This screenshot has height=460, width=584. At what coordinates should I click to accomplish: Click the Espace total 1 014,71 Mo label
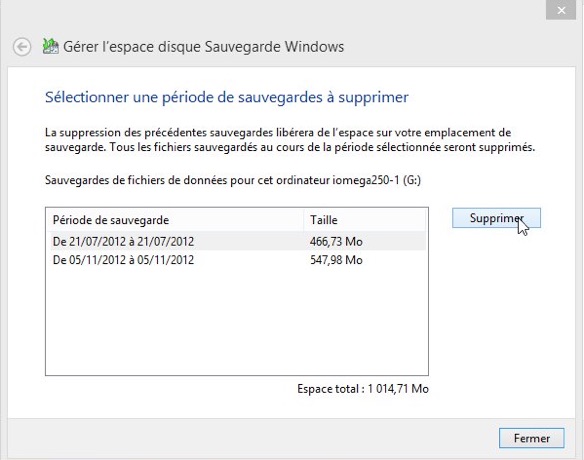coord(363,389)
